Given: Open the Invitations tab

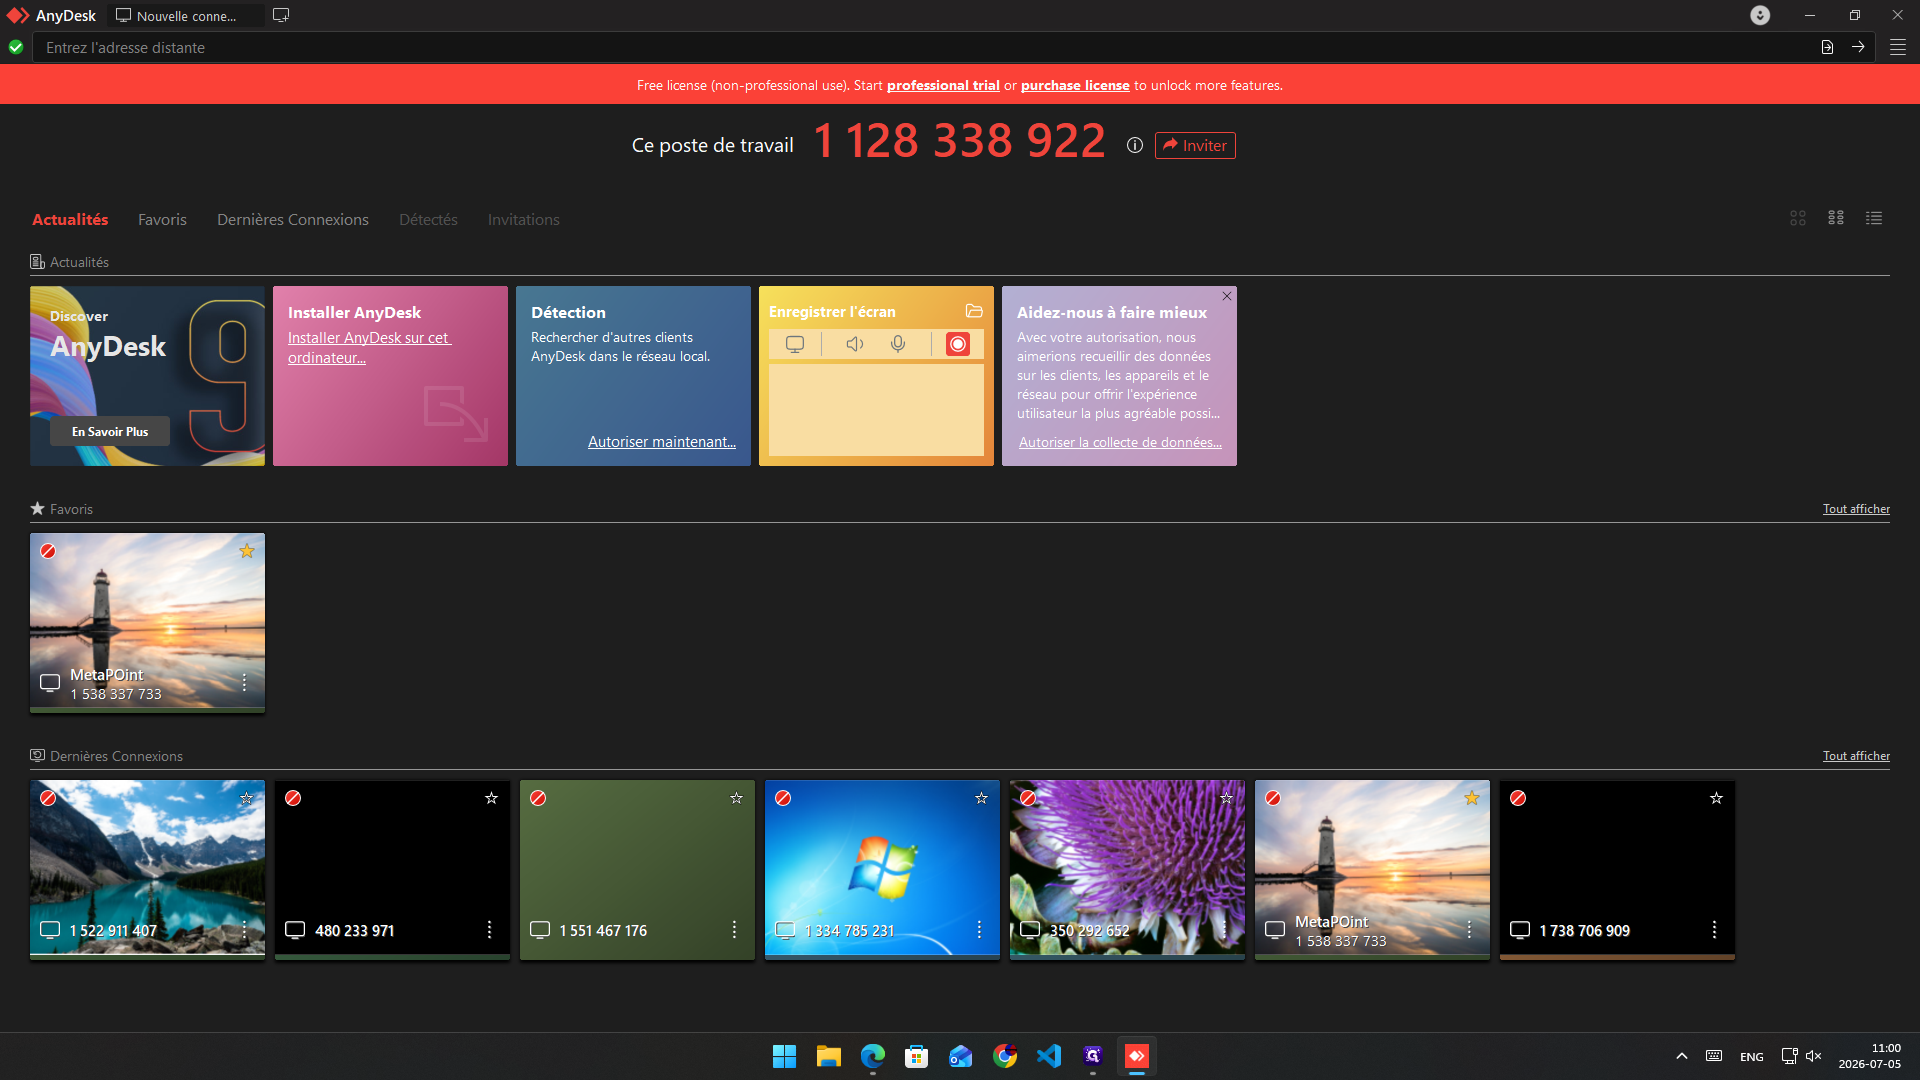Looking at the screenshot, I should tap(523, 219).
